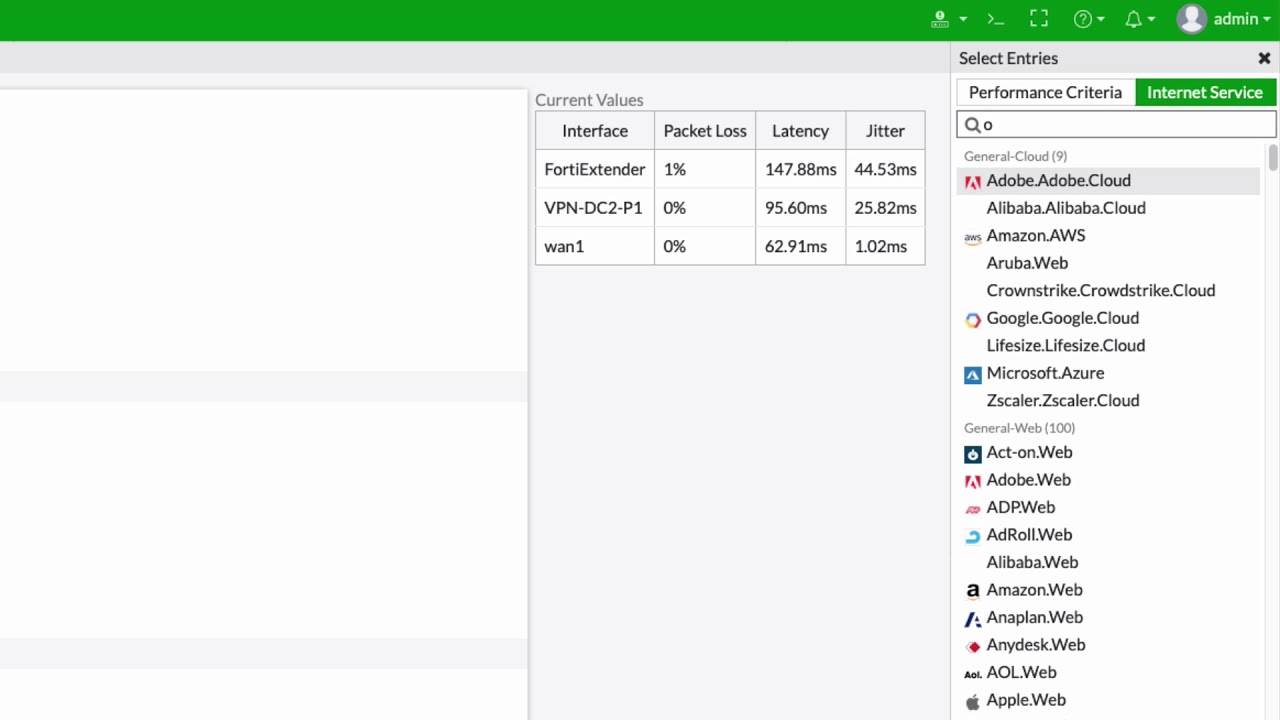Viewport: 1280px width, 720px height.
Task: Click the Current Values heading
Action: coord(589,100)
